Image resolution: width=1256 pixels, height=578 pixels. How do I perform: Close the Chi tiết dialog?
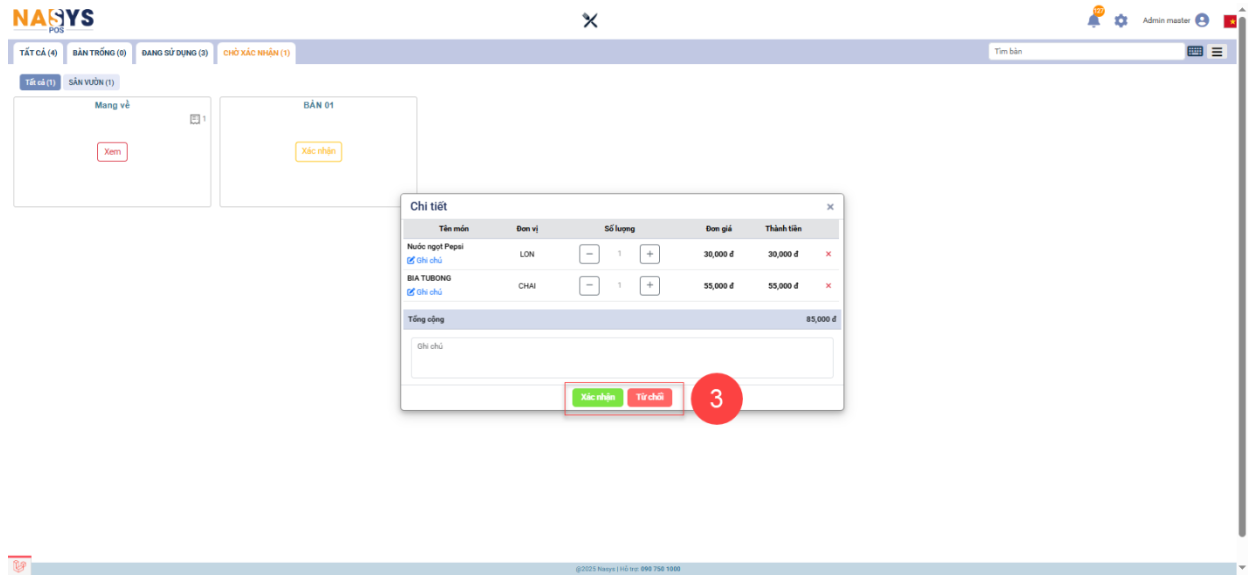[830, 207]
